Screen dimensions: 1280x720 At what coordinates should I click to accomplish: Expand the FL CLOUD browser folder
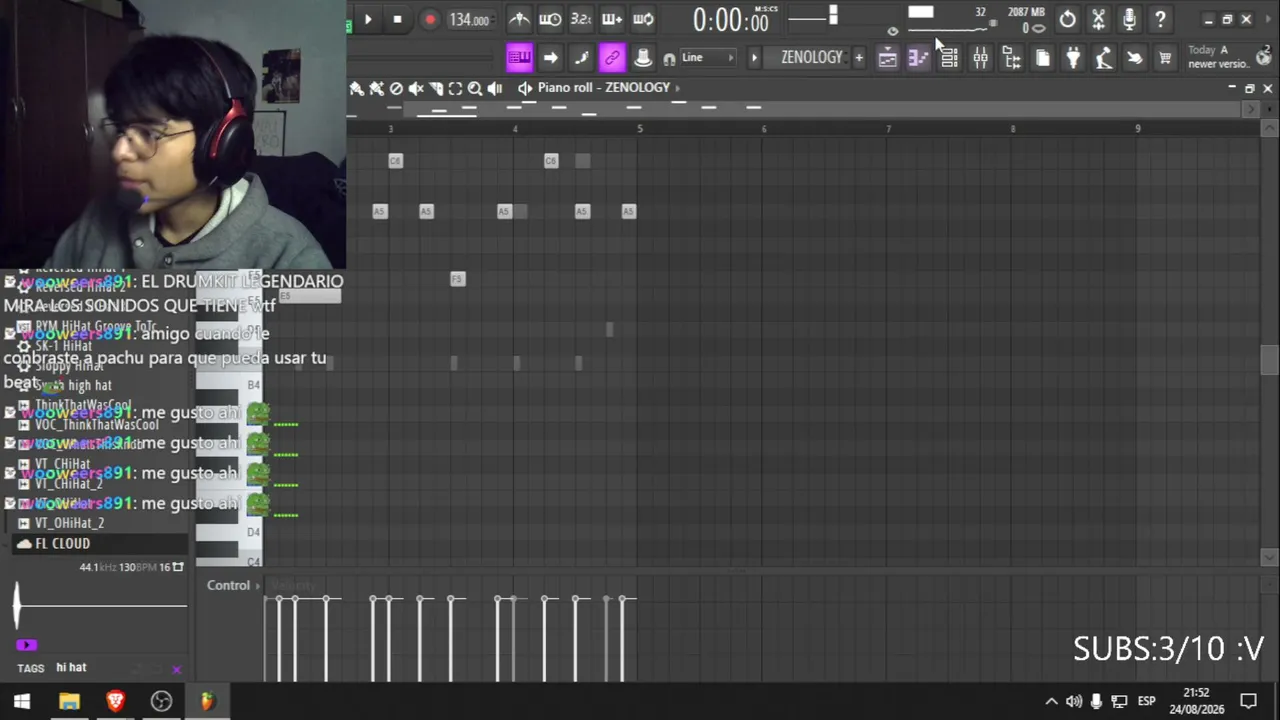click(62, 543)
